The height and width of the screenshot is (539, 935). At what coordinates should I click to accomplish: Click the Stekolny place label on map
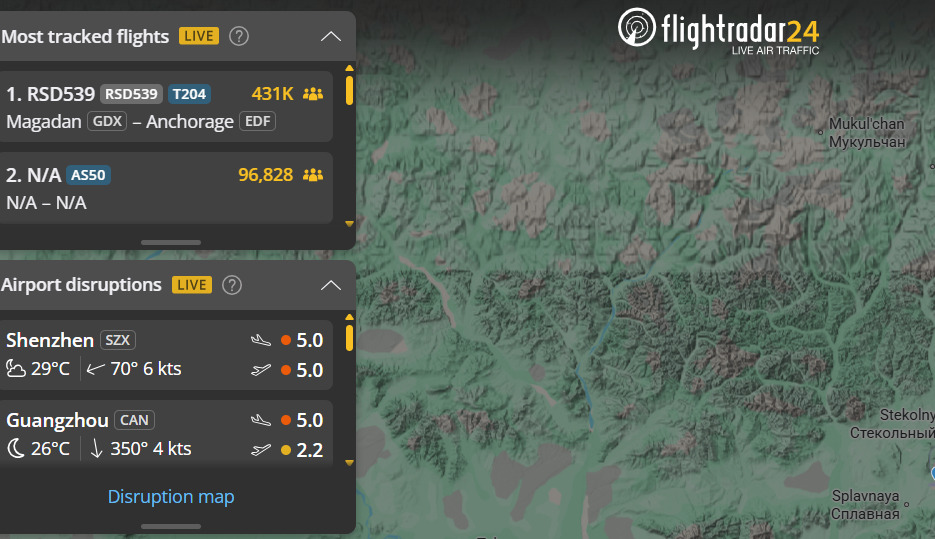point(894,423)
